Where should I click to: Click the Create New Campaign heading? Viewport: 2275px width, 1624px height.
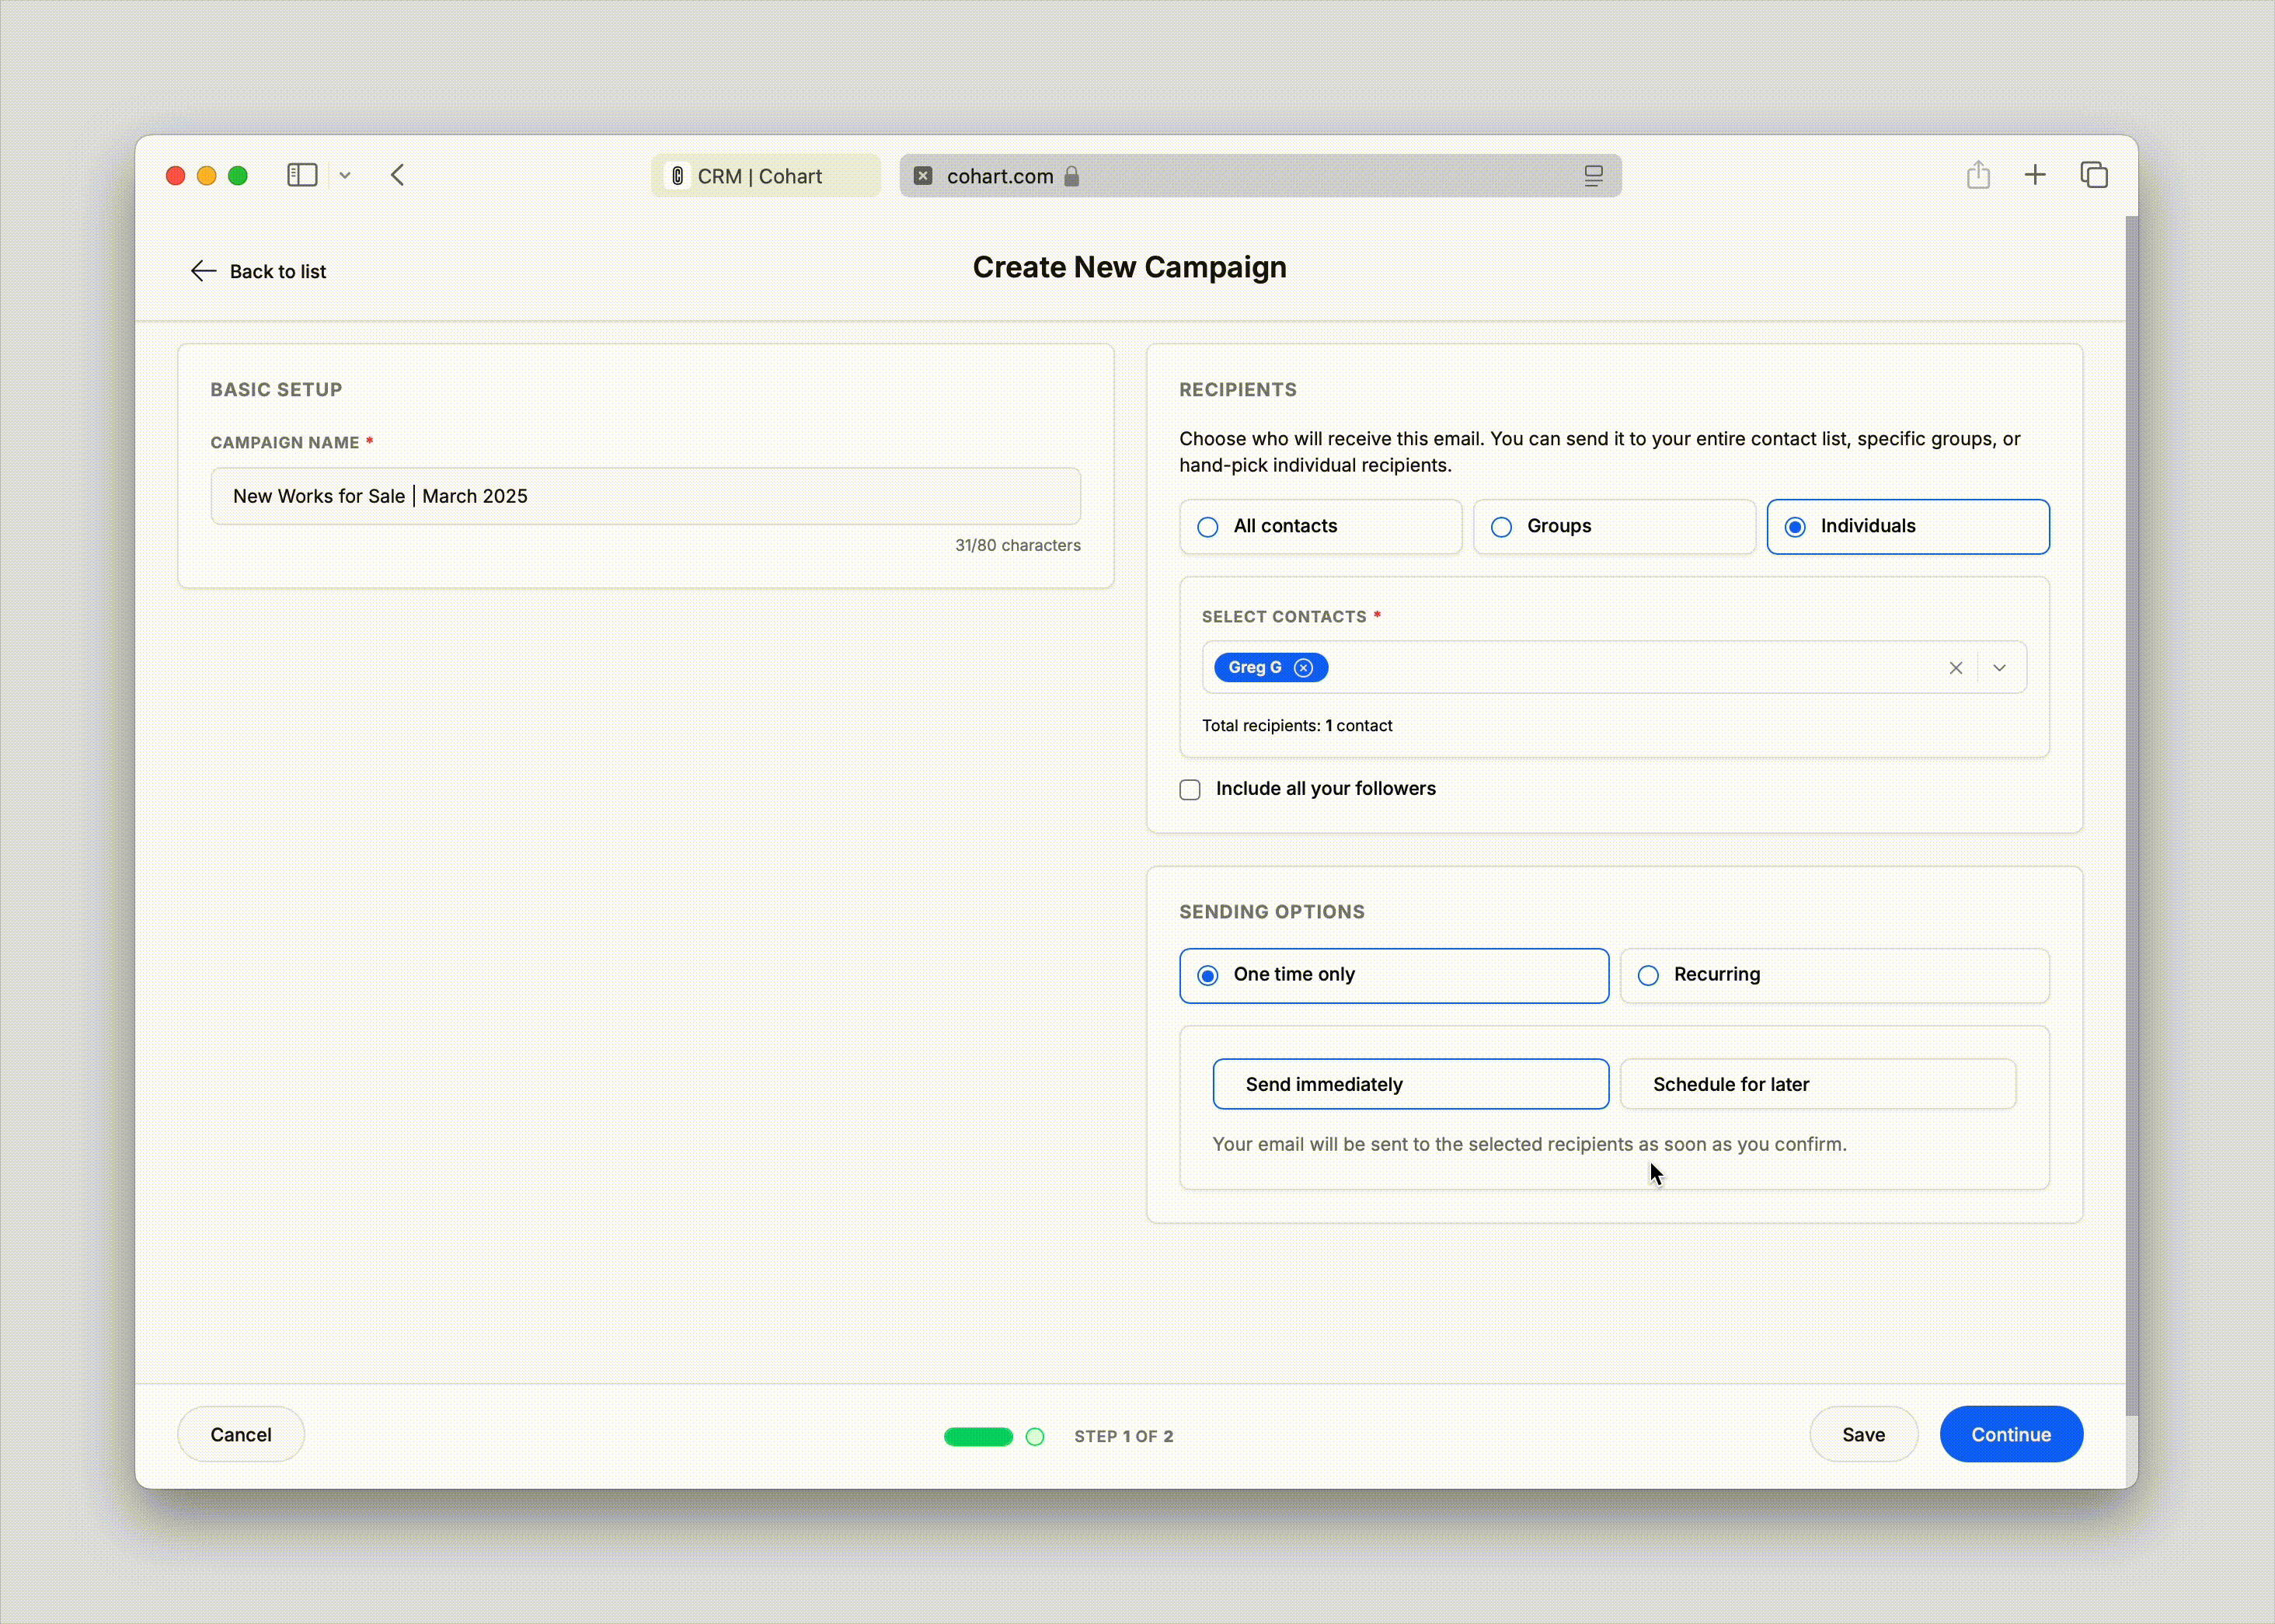pyautogui.click(x=1129, y=268)
